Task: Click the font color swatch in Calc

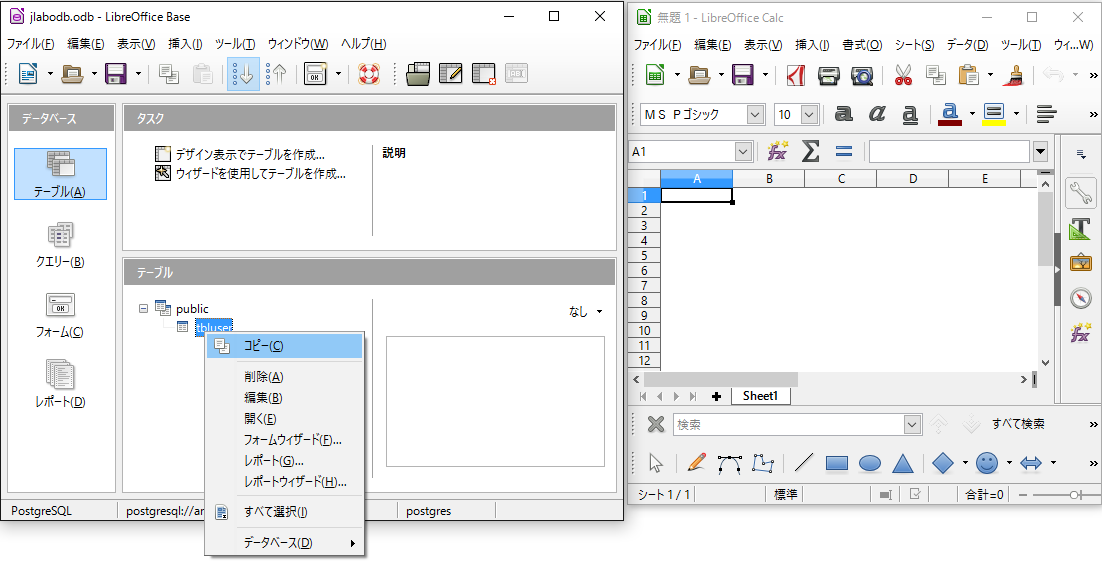Action: (x=949, y=113)
